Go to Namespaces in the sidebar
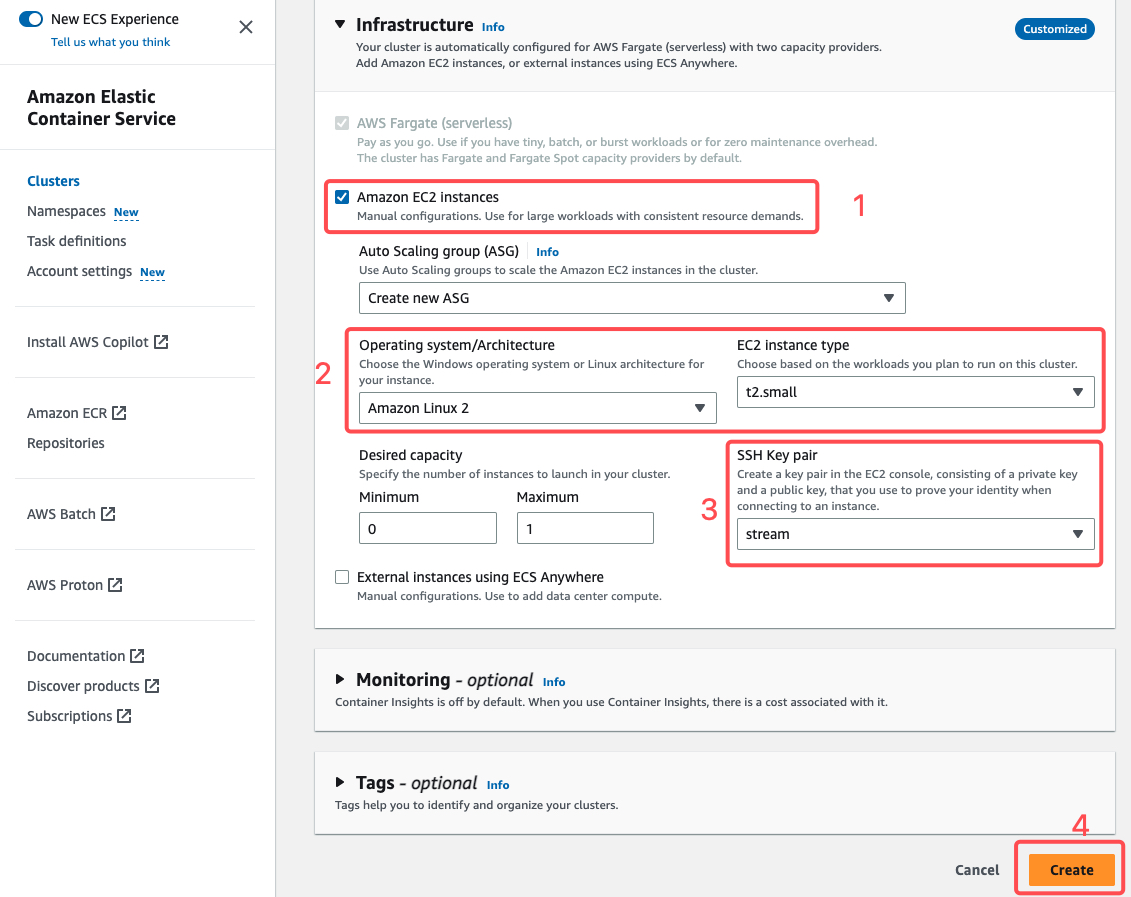The image size is (1131, 897). pos(66,211)
